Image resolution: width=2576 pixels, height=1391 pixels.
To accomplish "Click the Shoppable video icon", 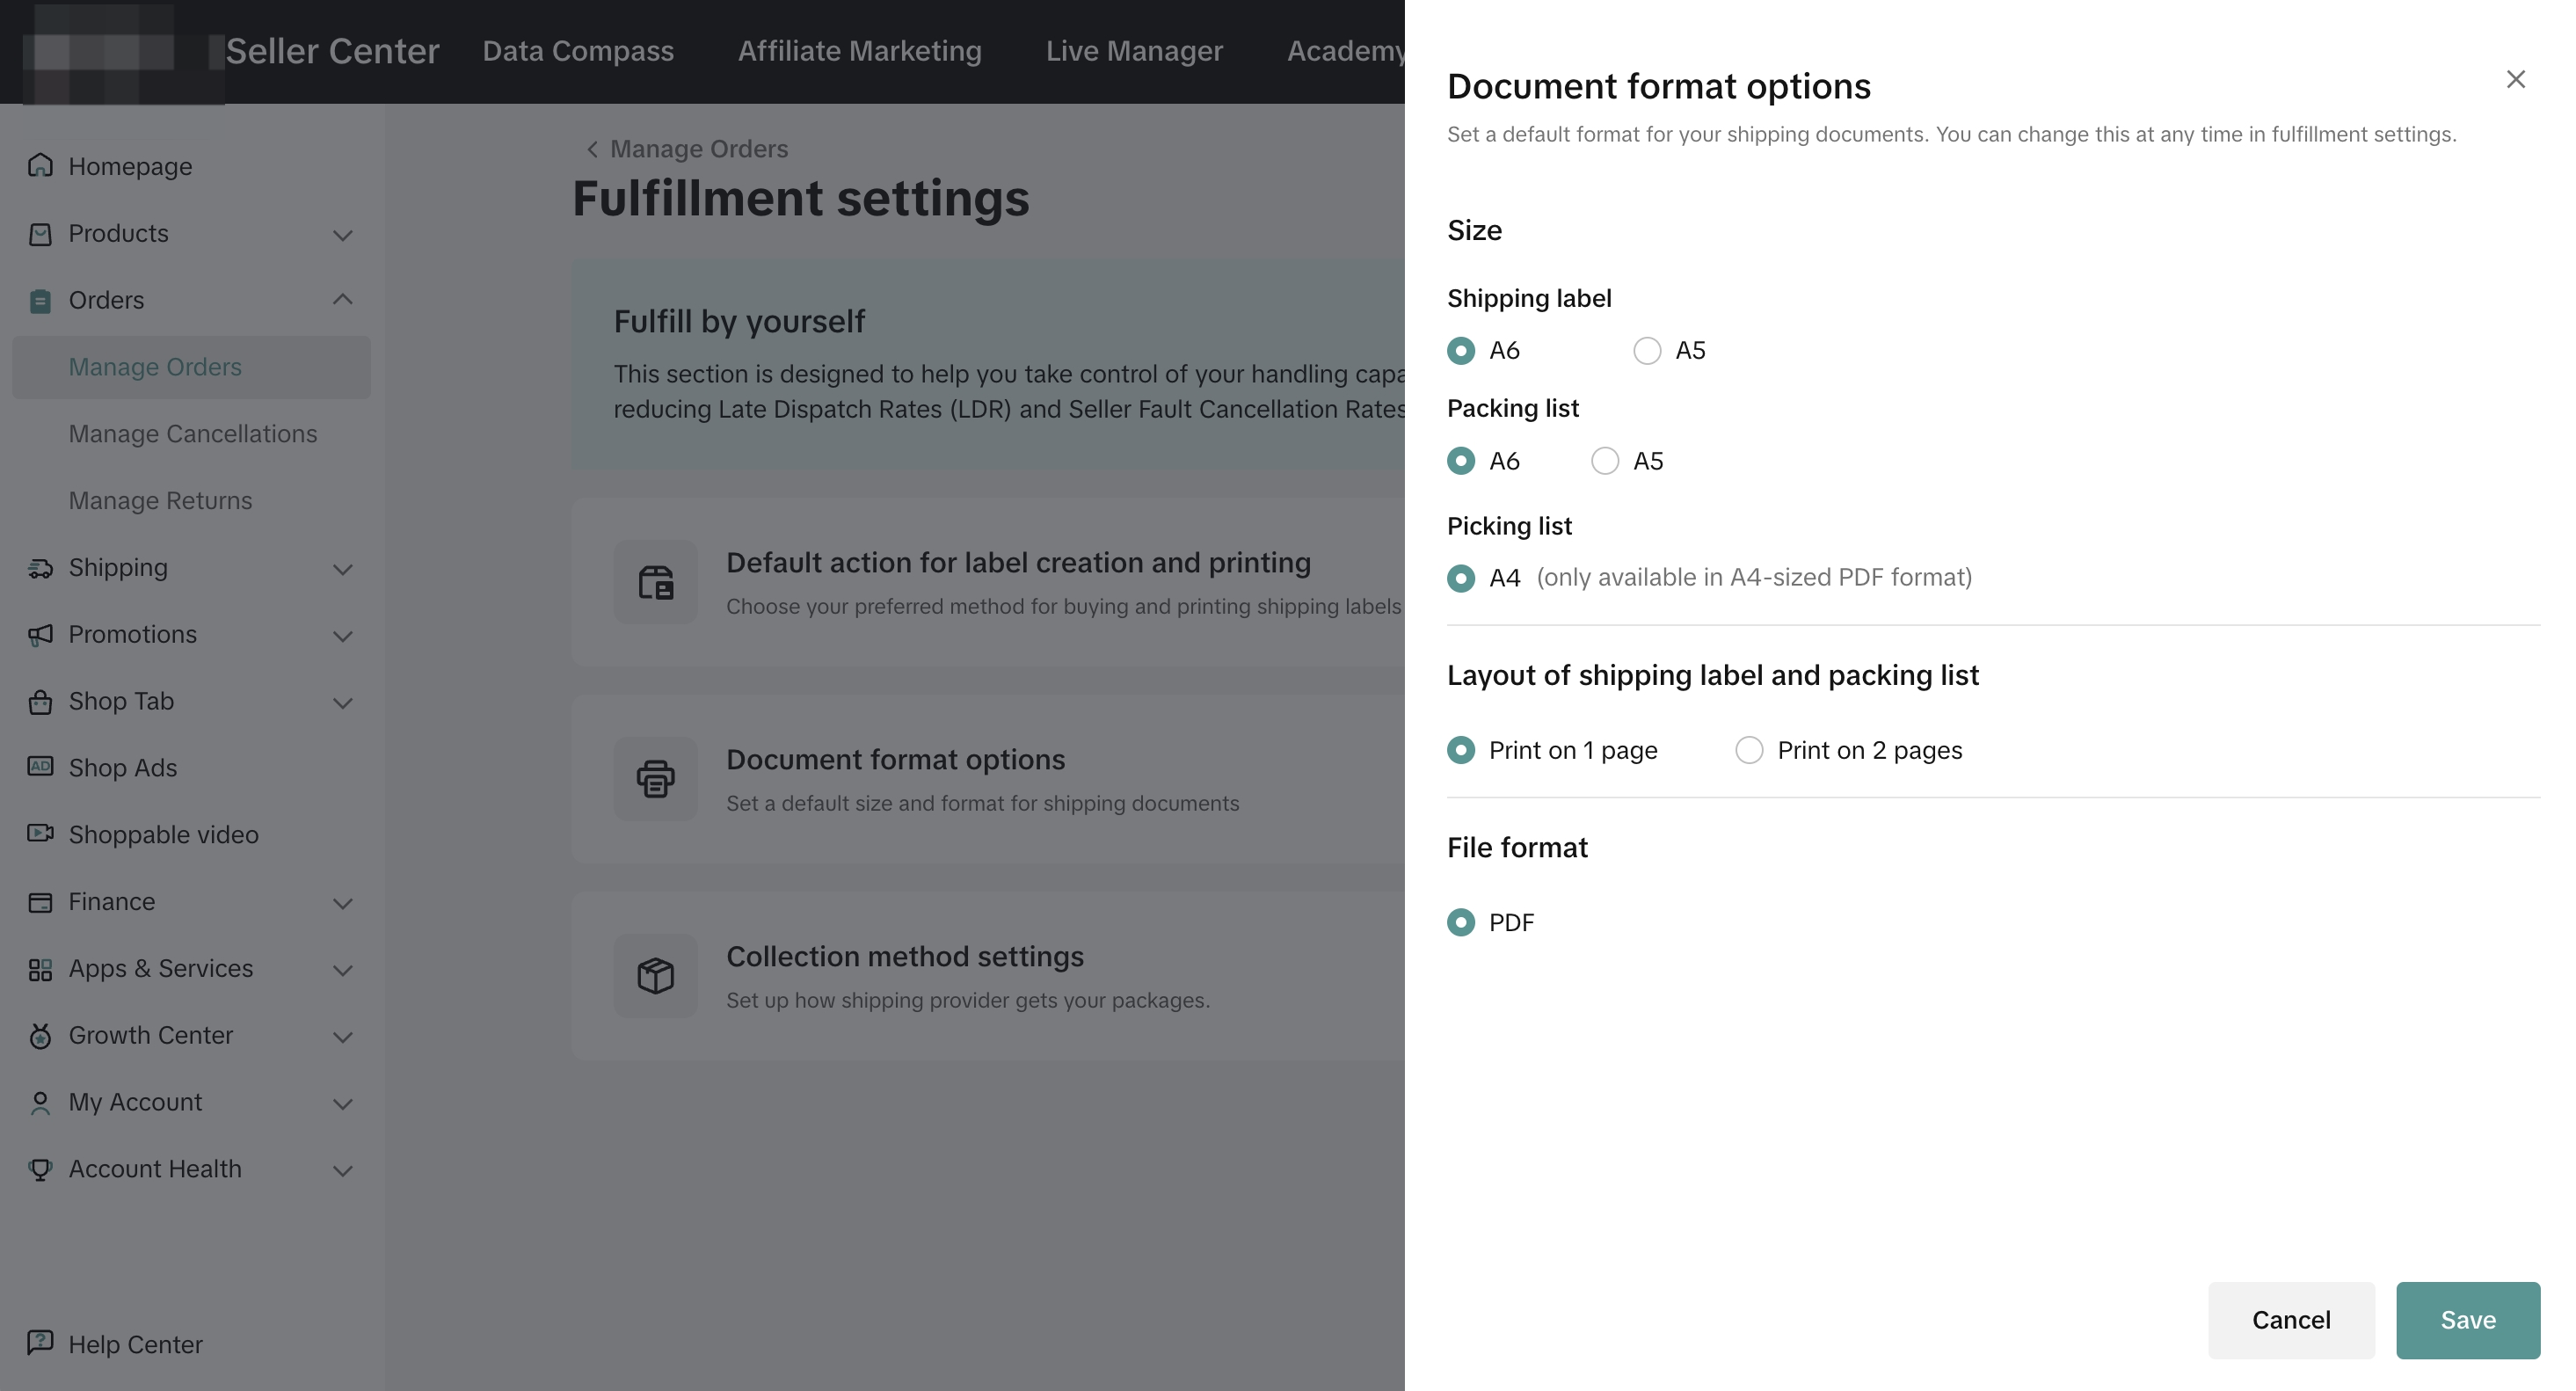I will click(40, 833).
